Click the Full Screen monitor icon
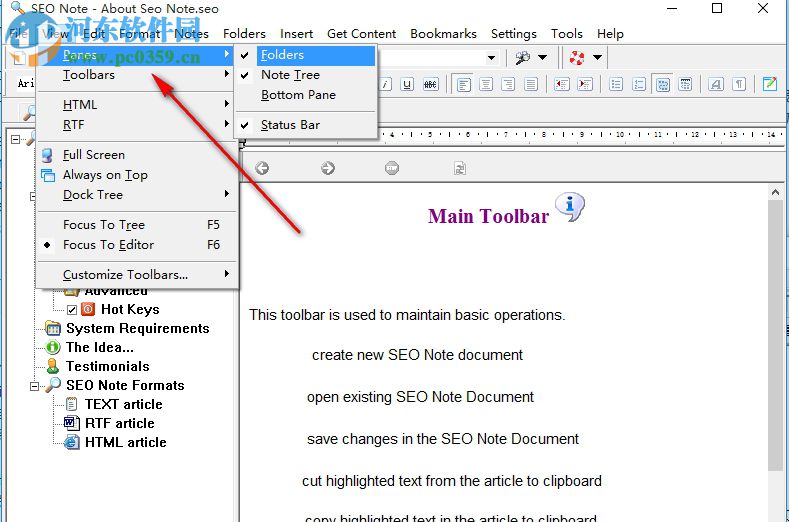This screenshot has width=789, height=522. (47, 155)
